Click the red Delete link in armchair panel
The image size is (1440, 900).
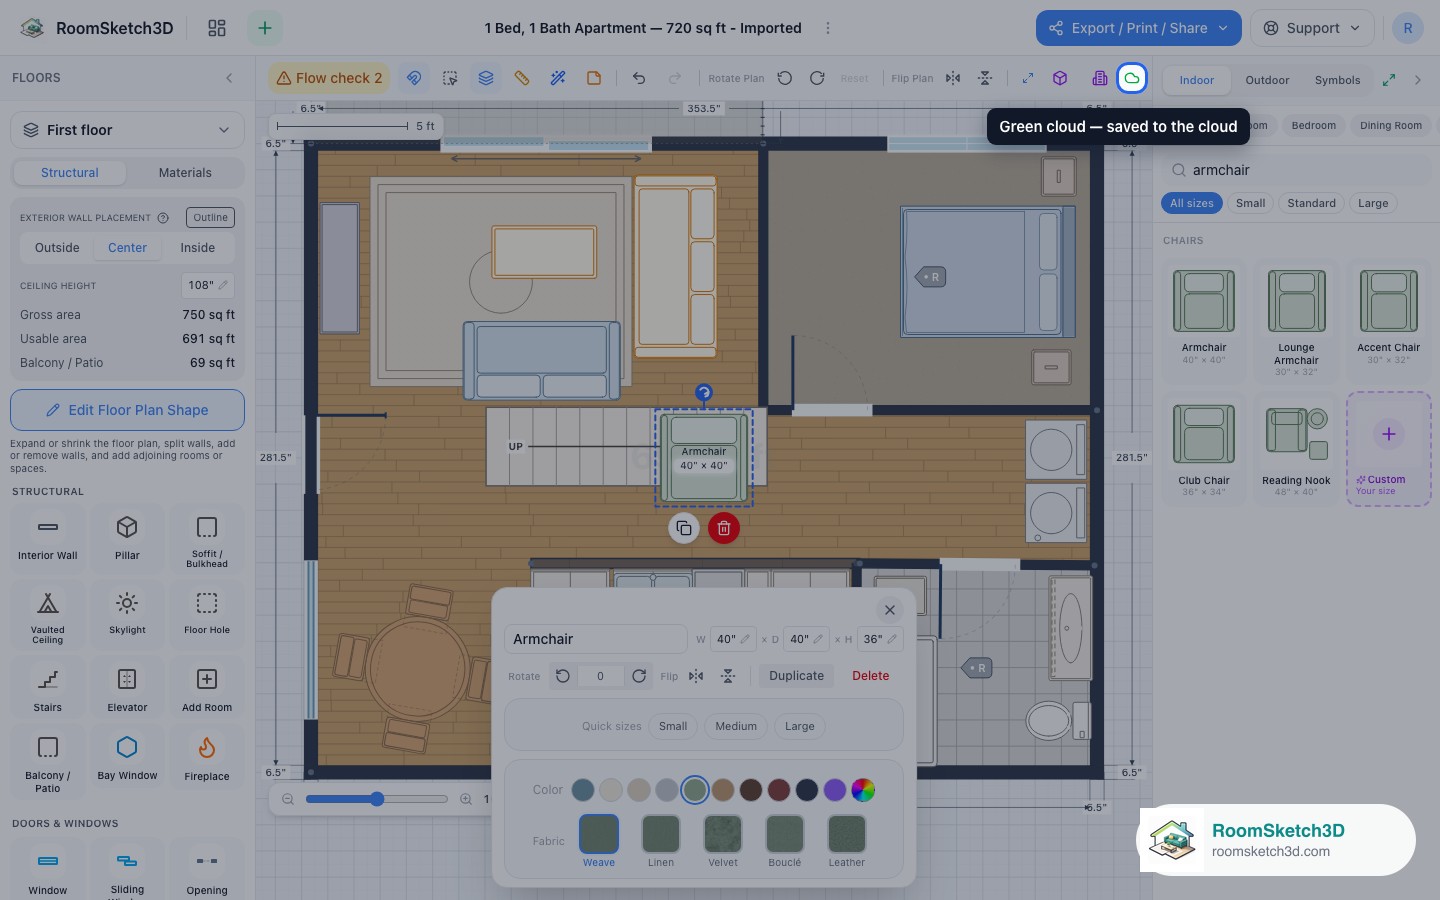tap(870, 676)
